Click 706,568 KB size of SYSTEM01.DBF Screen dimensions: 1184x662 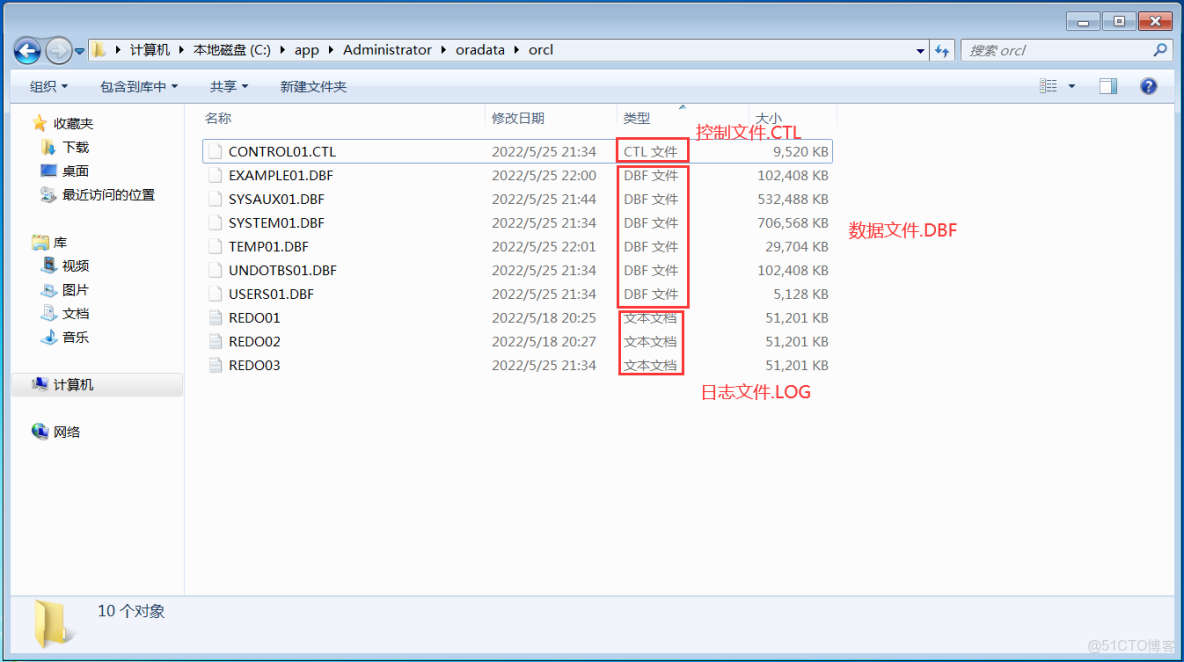tap(793, 223)
